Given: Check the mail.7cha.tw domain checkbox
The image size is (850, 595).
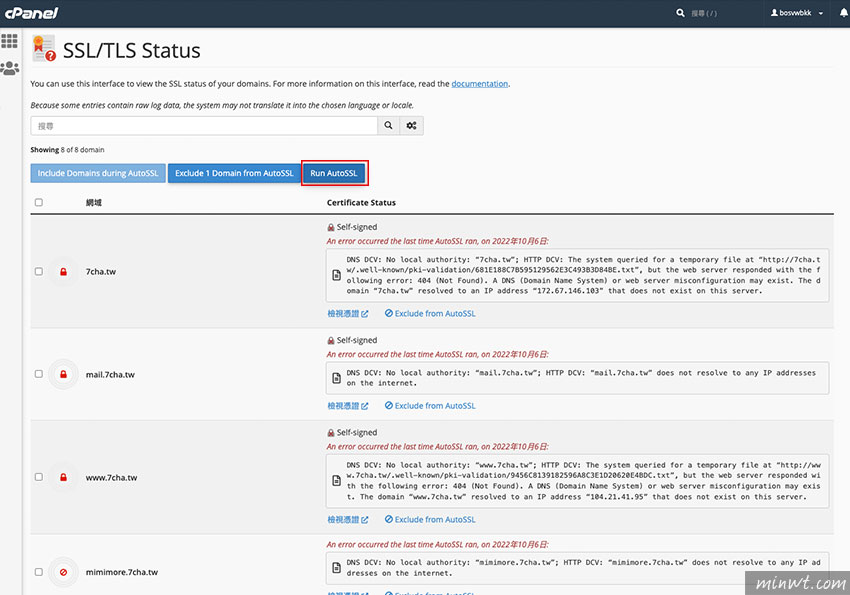Looking at the screenshot, I should tap(38, 374).
